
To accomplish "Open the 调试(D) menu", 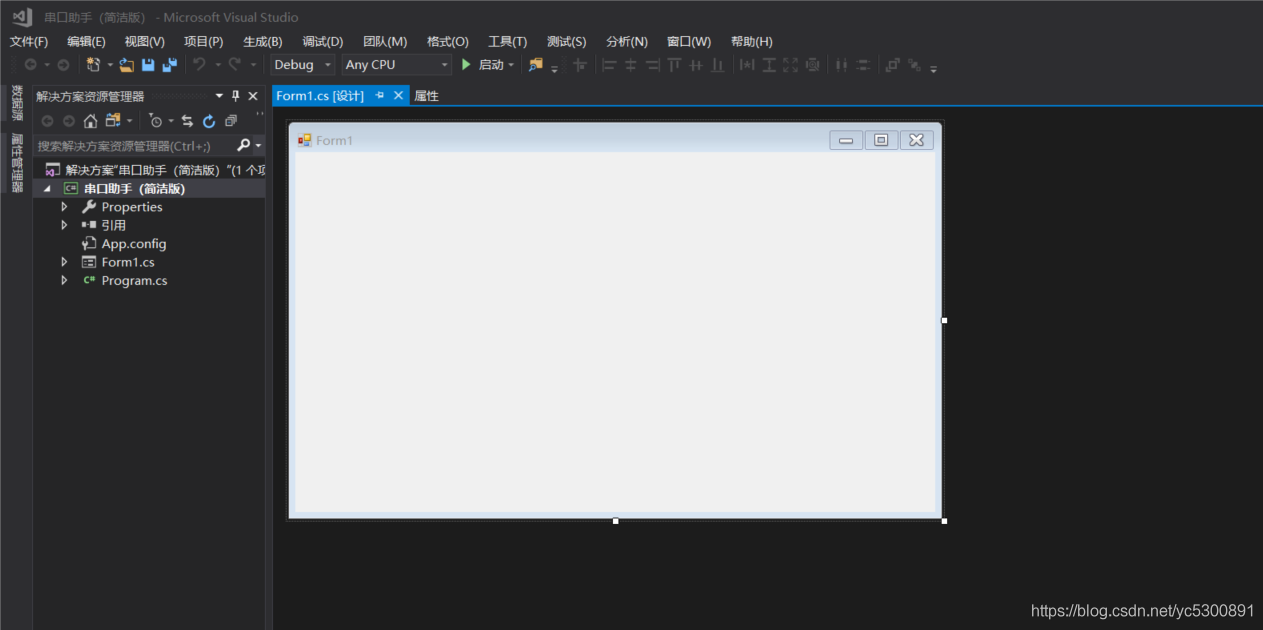I will click(322, 41).
